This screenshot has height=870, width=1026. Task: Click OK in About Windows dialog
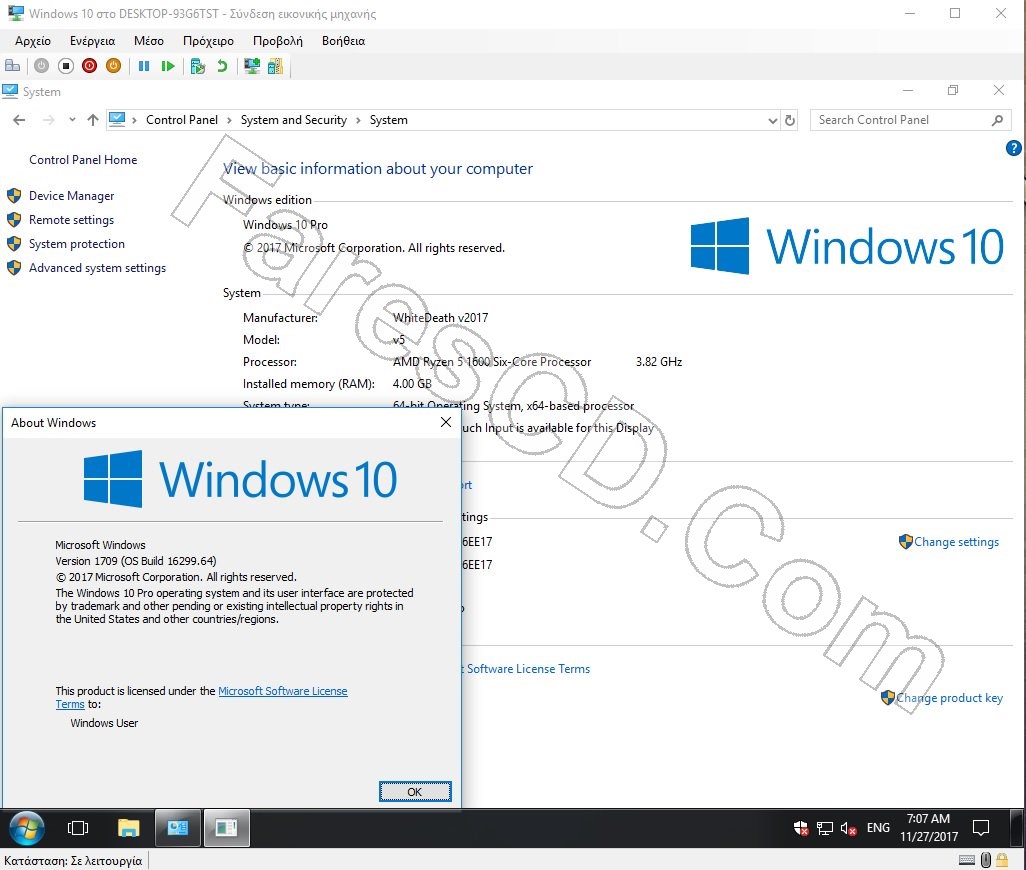click(415, 792)
